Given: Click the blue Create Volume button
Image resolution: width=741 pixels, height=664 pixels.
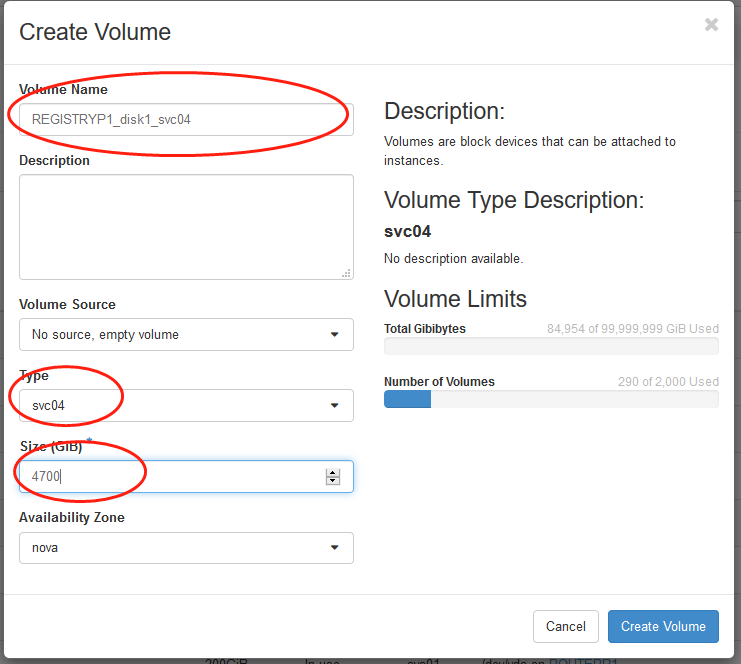Looking at the screenshot, I should [x=663, y=626].
